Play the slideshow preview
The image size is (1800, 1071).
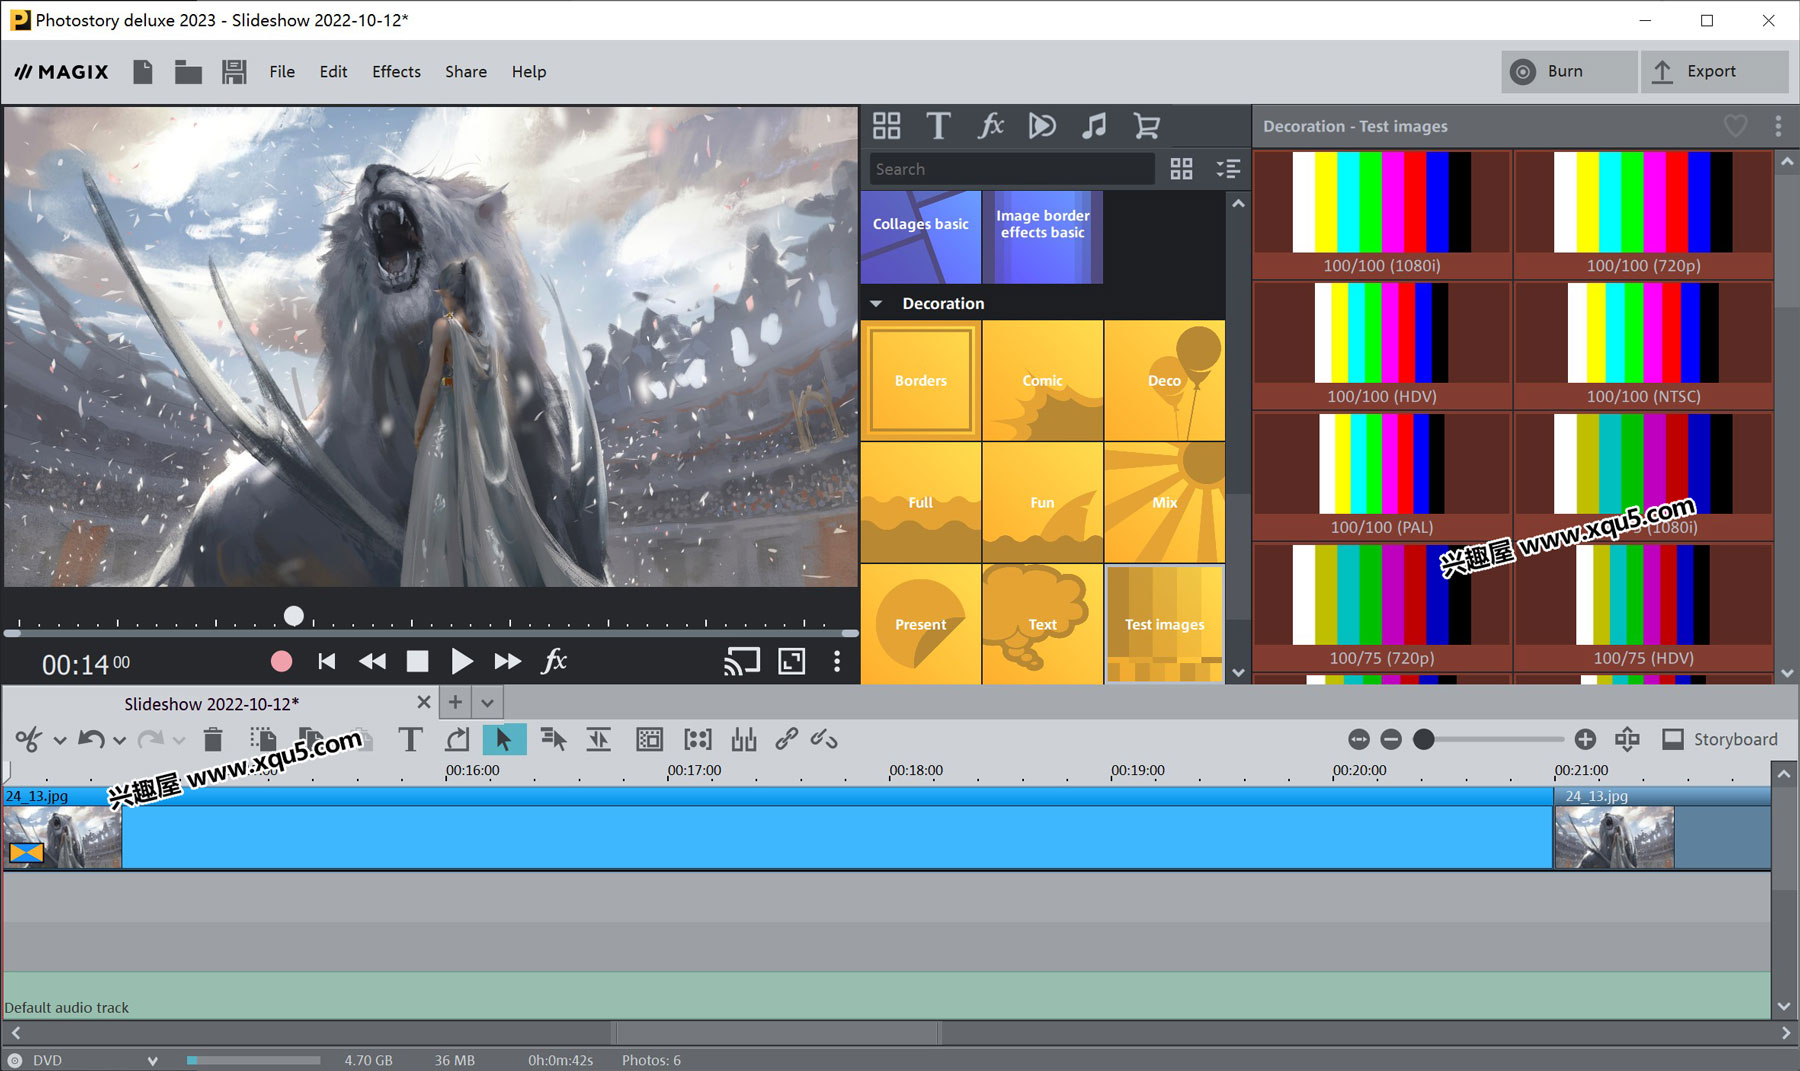click(461, 661)
